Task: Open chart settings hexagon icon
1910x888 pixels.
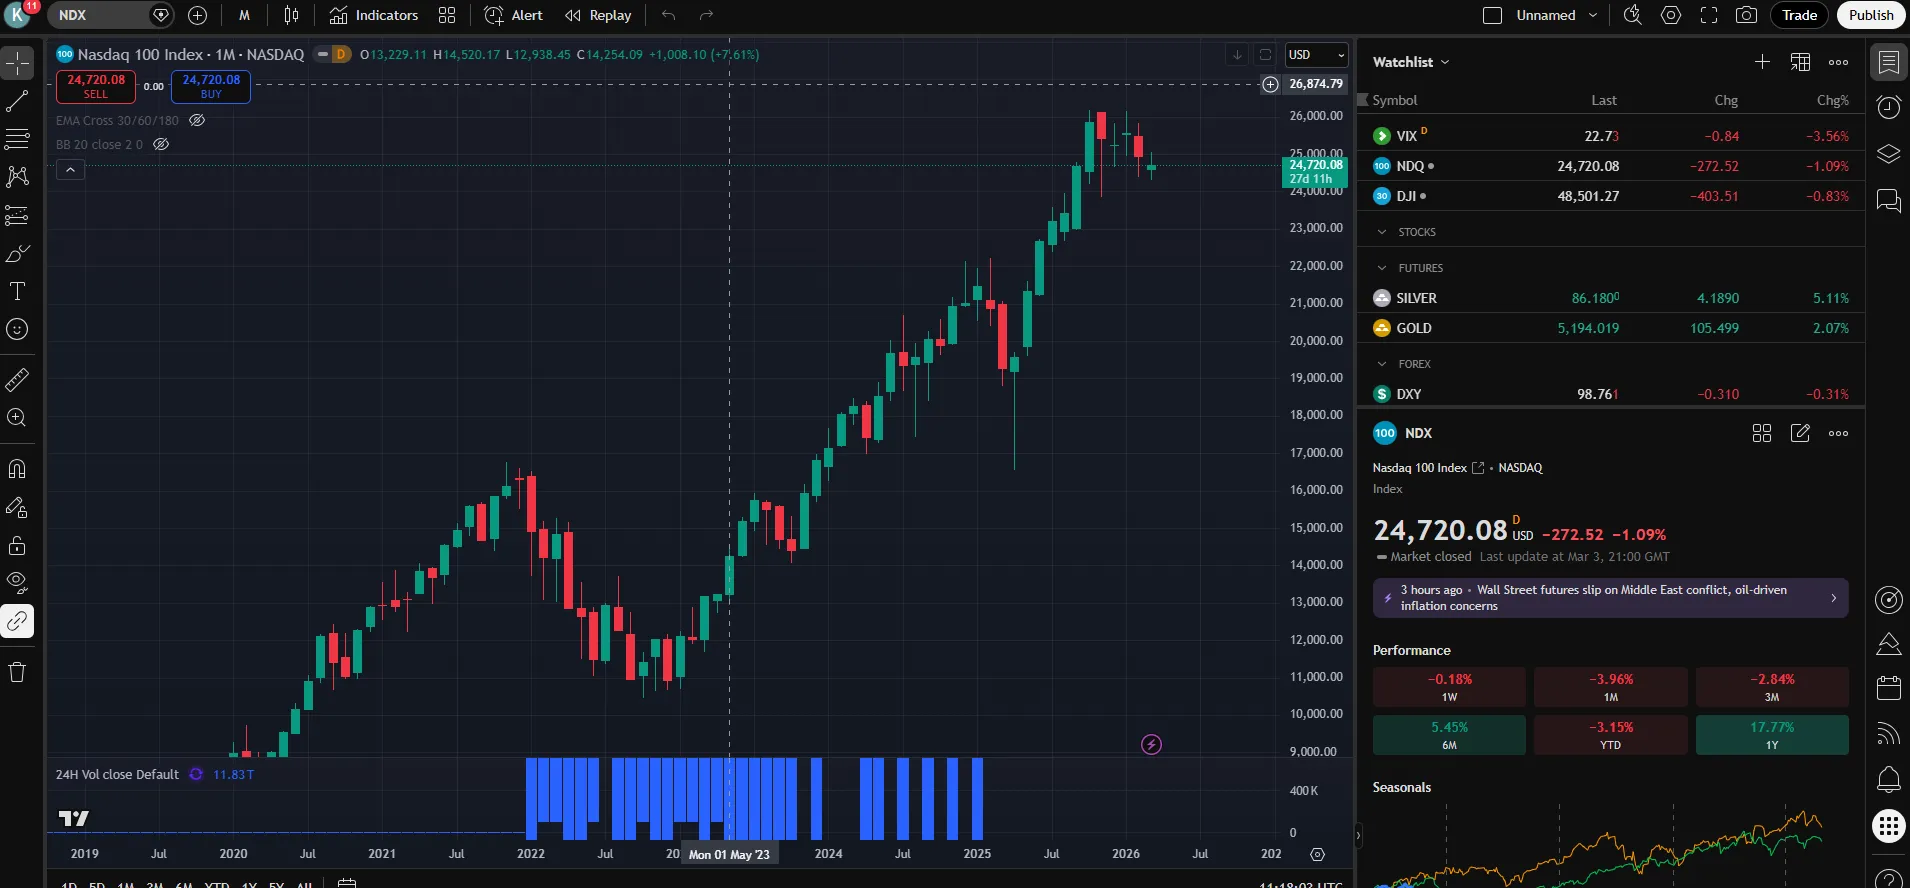Action: tap(1671, 15)
